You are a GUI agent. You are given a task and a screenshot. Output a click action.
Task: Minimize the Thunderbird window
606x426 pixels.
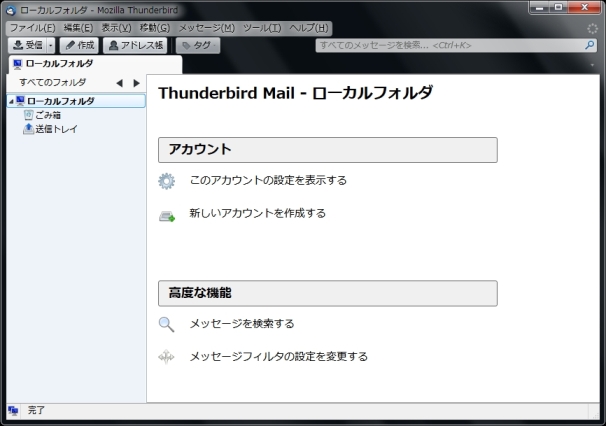point(540,7)
